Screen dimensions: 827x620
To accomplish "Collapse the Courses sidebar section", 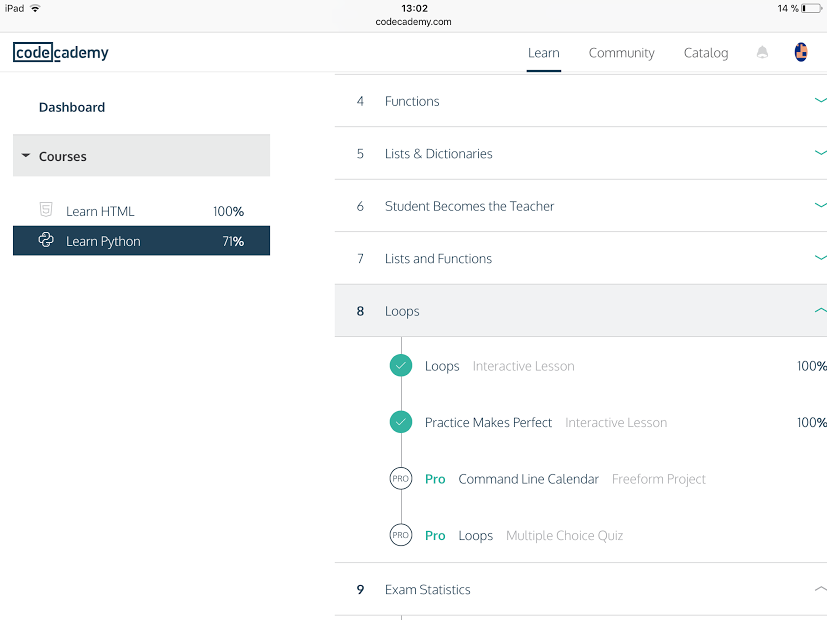I will pos(141,156).
